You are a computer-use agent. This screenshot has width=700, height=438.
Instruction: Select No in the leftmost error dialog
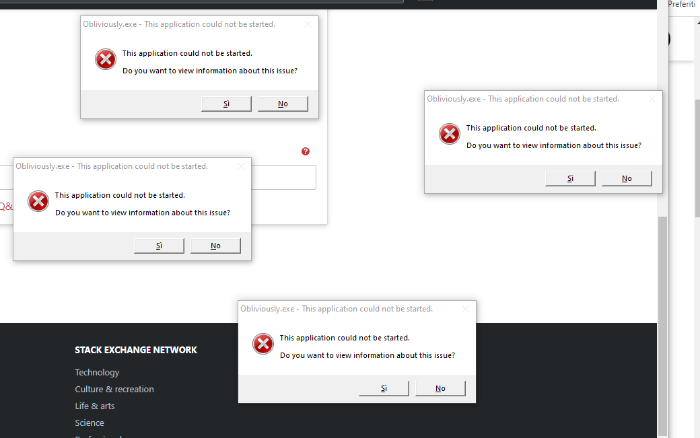click(x=216, y=246)
